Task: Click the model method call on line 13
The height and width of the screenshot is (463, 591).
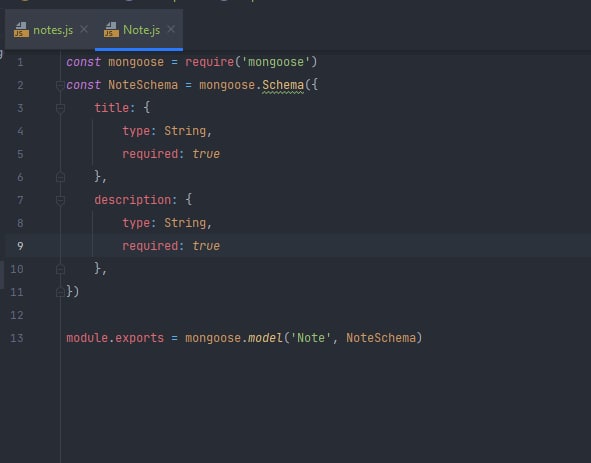Action: (265, 338)
